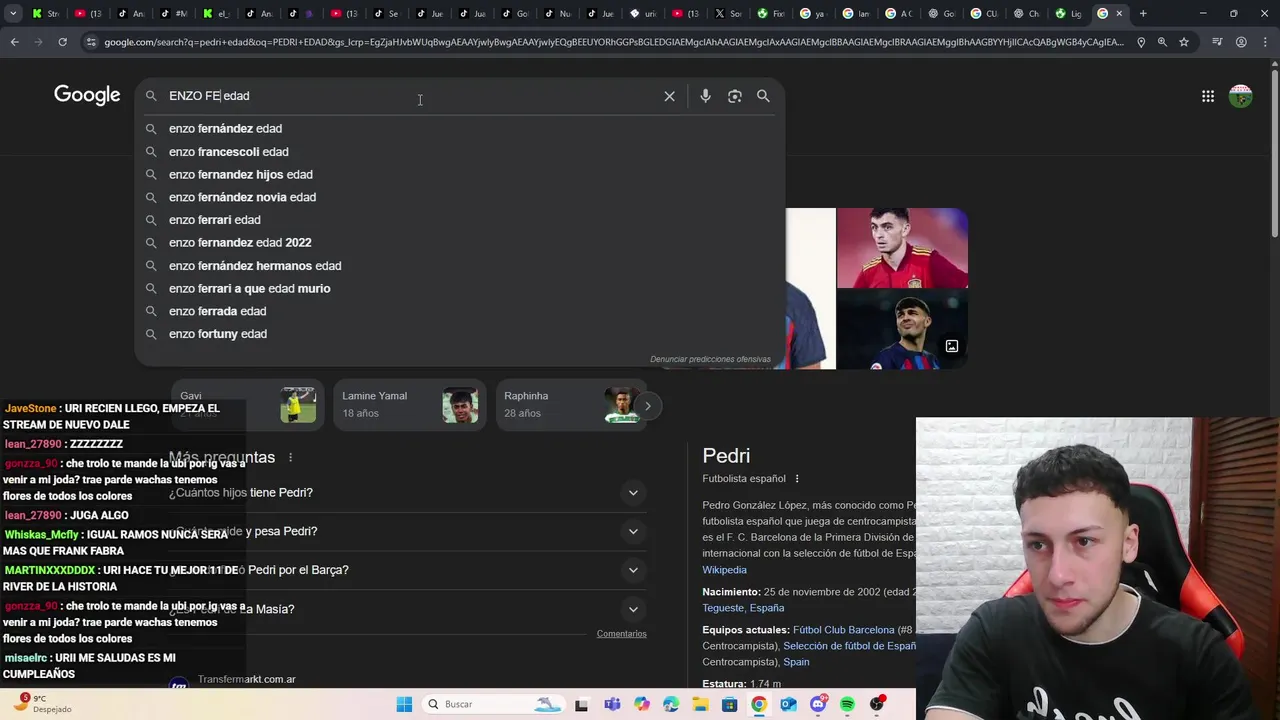Image resolution: width=1280 pixels, height=720 pixels.
Task: Start voice search with the microphone icon
Action: (x=705, y=96)
